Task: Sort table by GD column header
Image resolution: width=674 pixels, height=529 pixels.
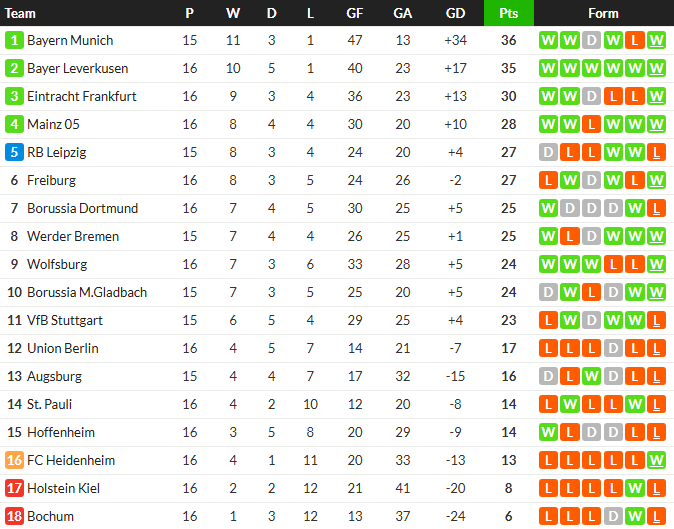Action: click(x=455, y=13)
